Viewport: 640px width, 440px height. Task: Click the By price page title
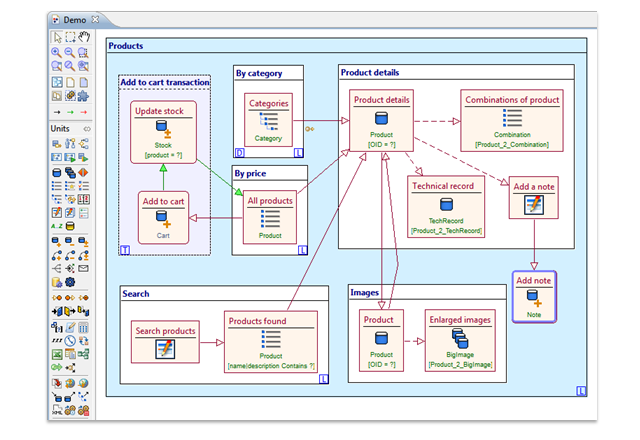[250, 173]
